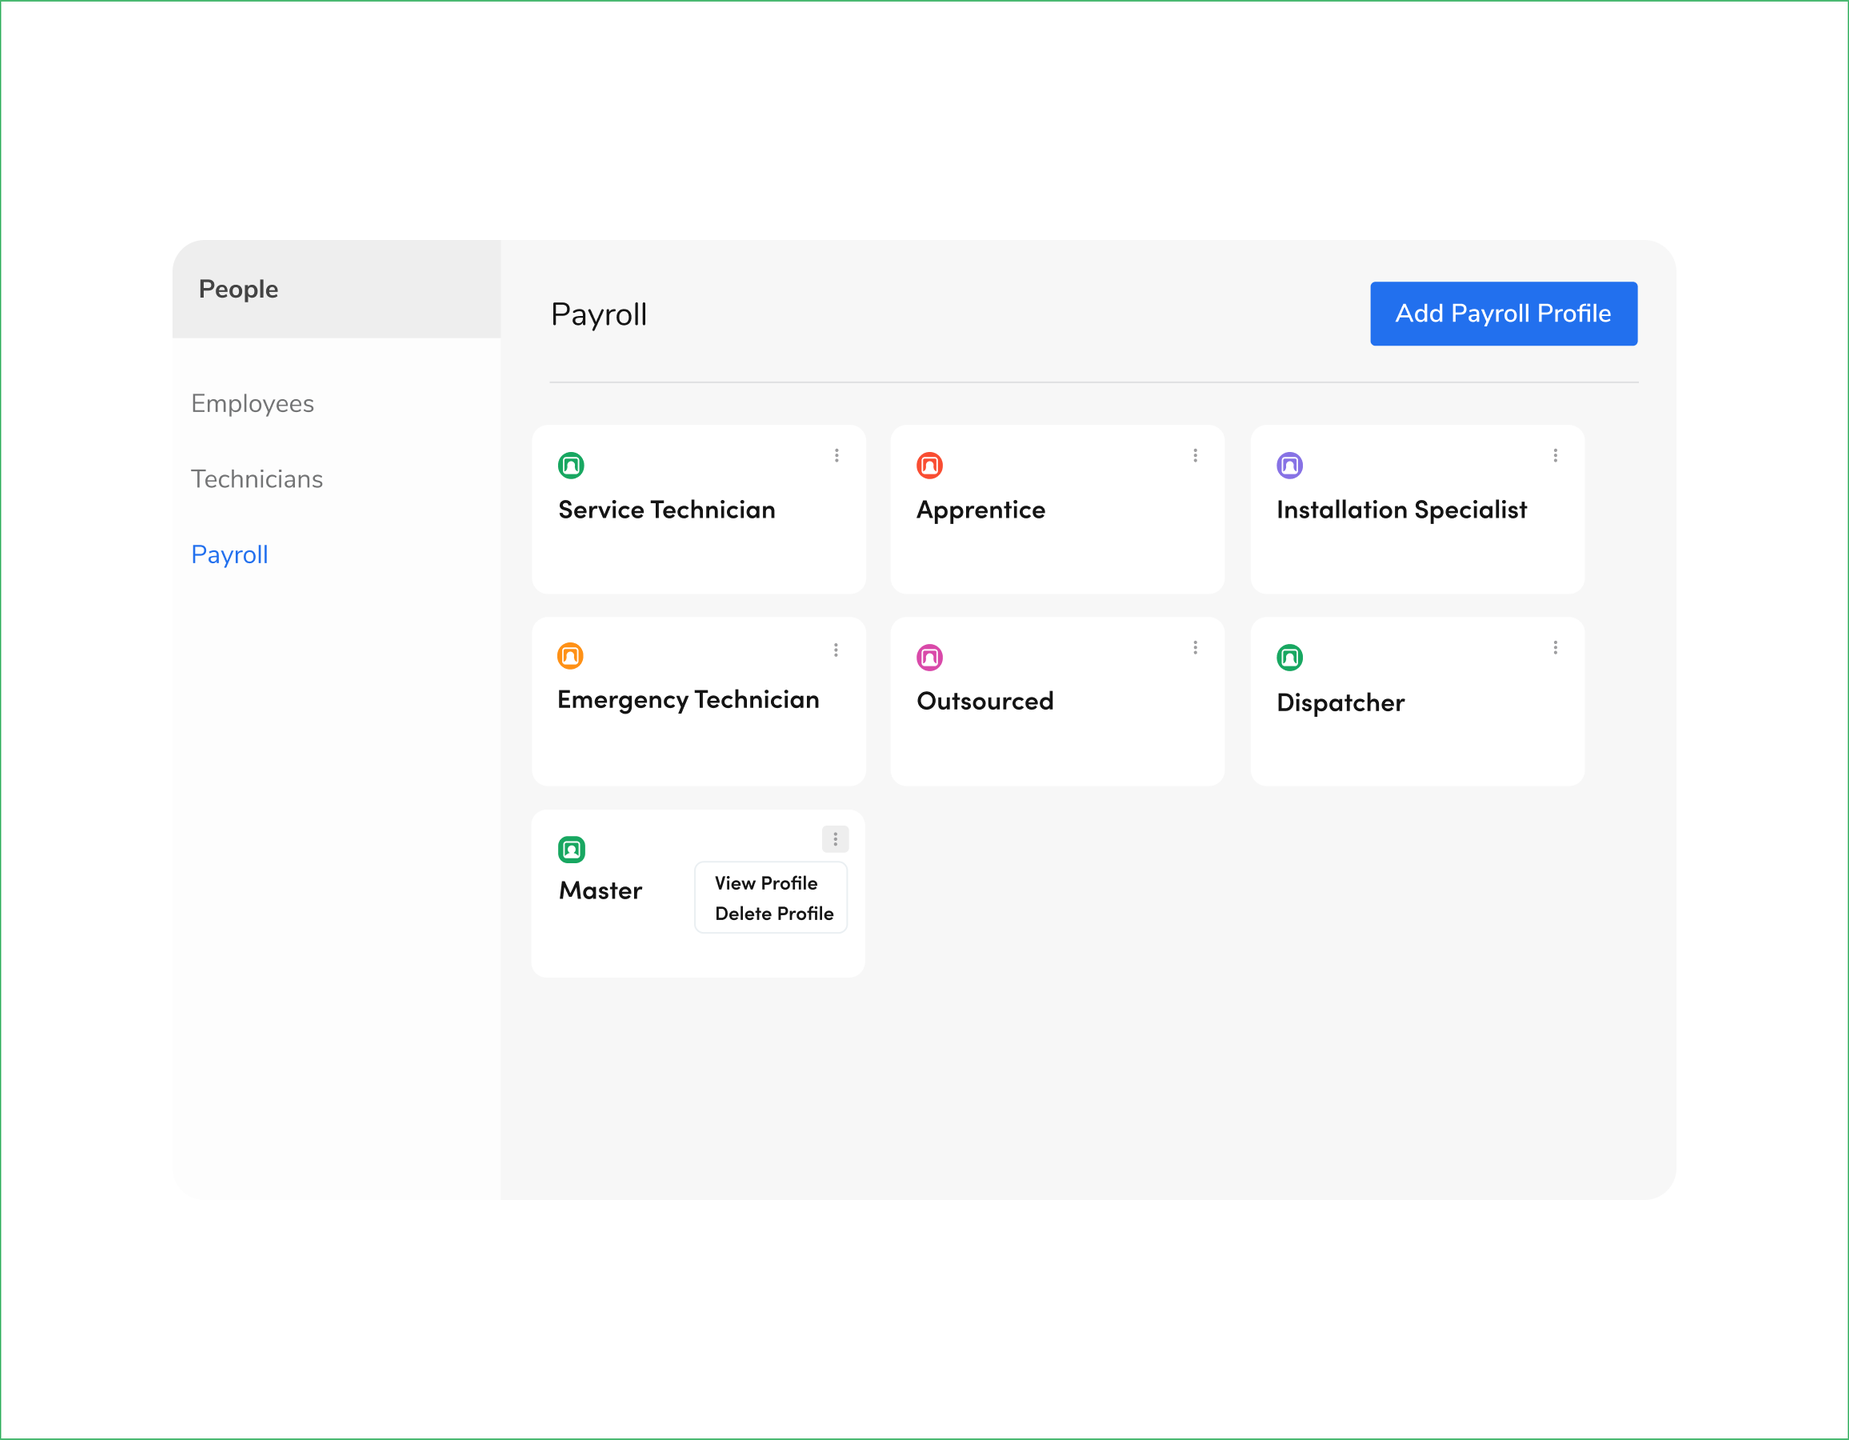Go to Employees in the sidebar
Screen dimensions: 1849x1440
253,404
